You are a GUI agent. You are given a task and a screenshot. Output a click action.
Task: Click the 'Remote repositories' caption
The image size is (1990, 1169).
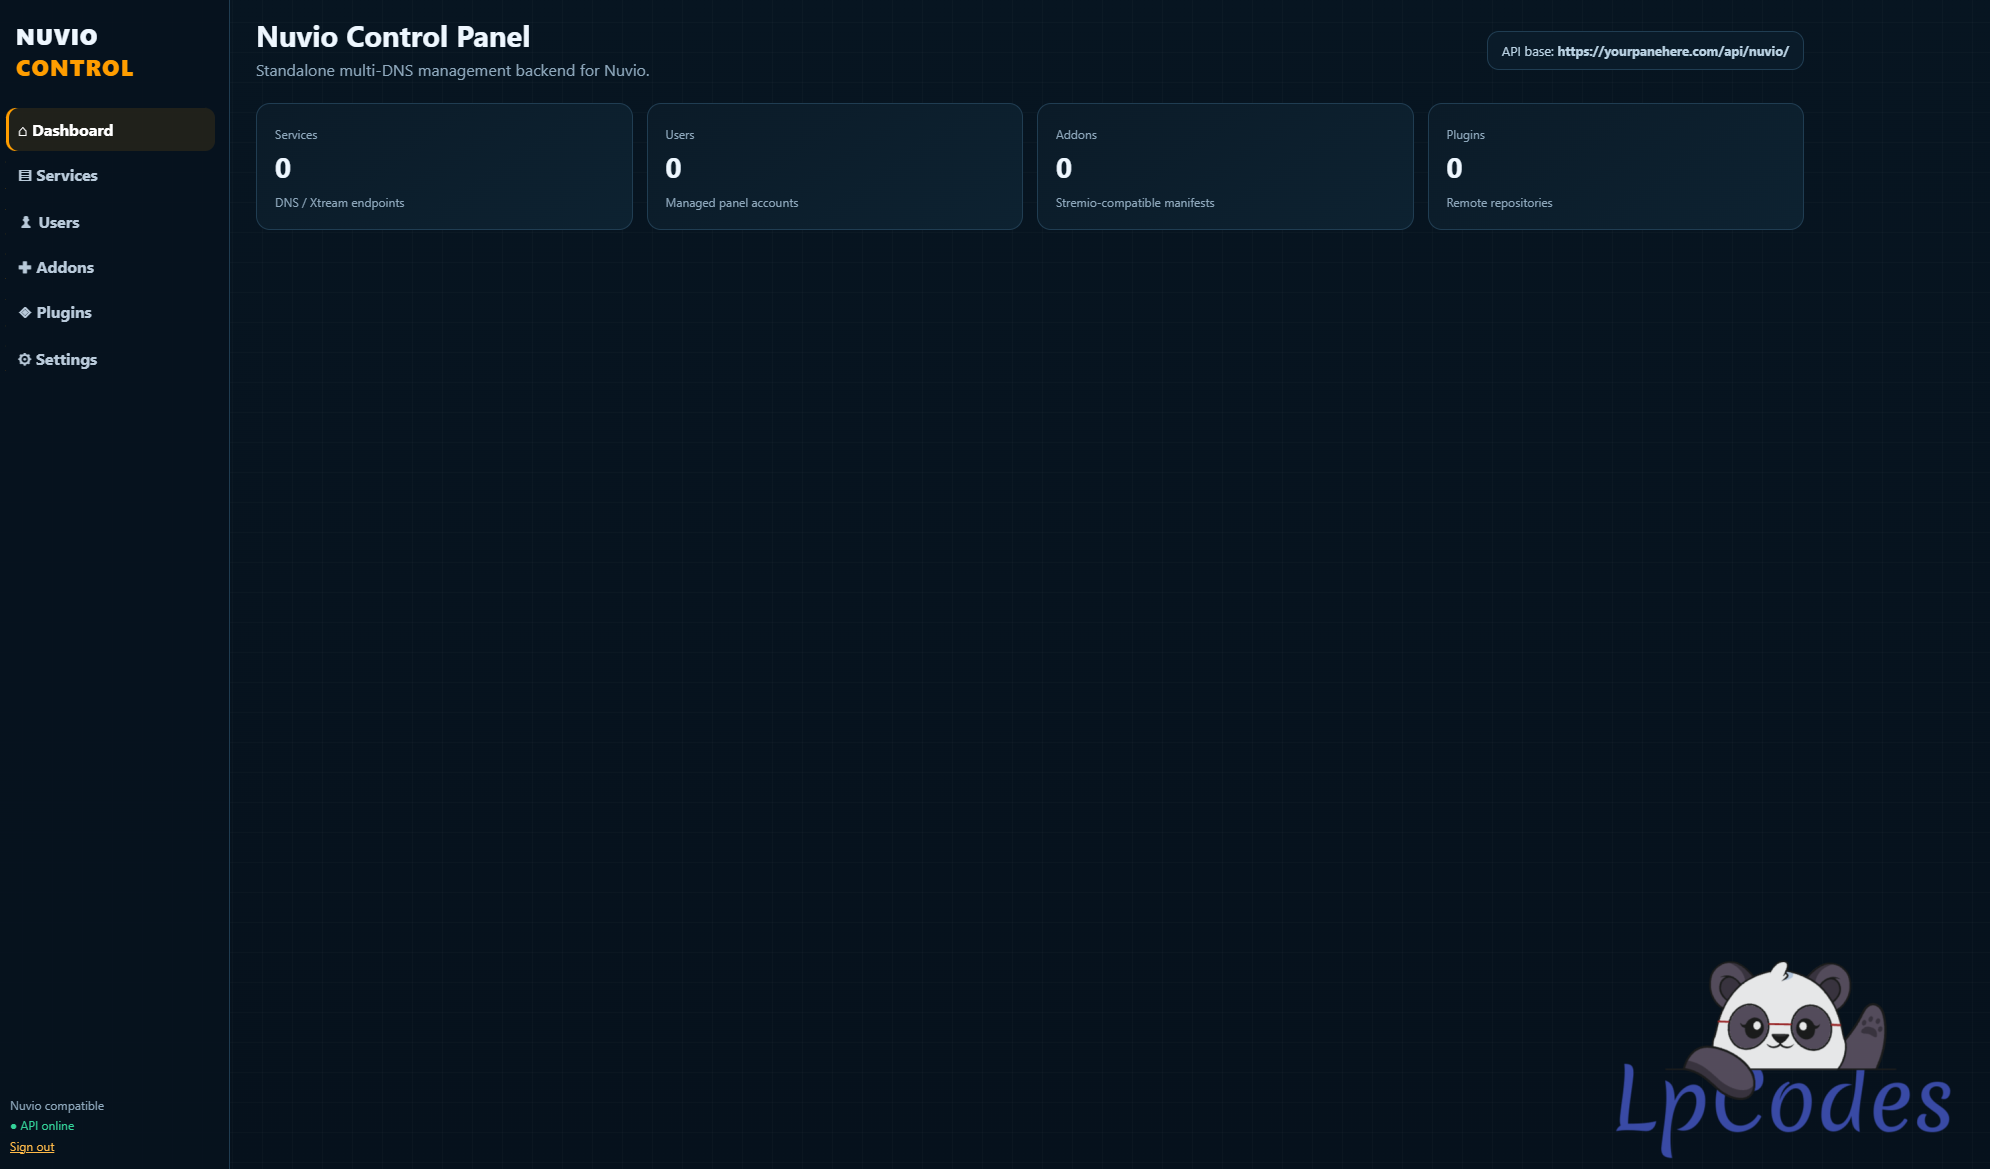point(1499,203)
